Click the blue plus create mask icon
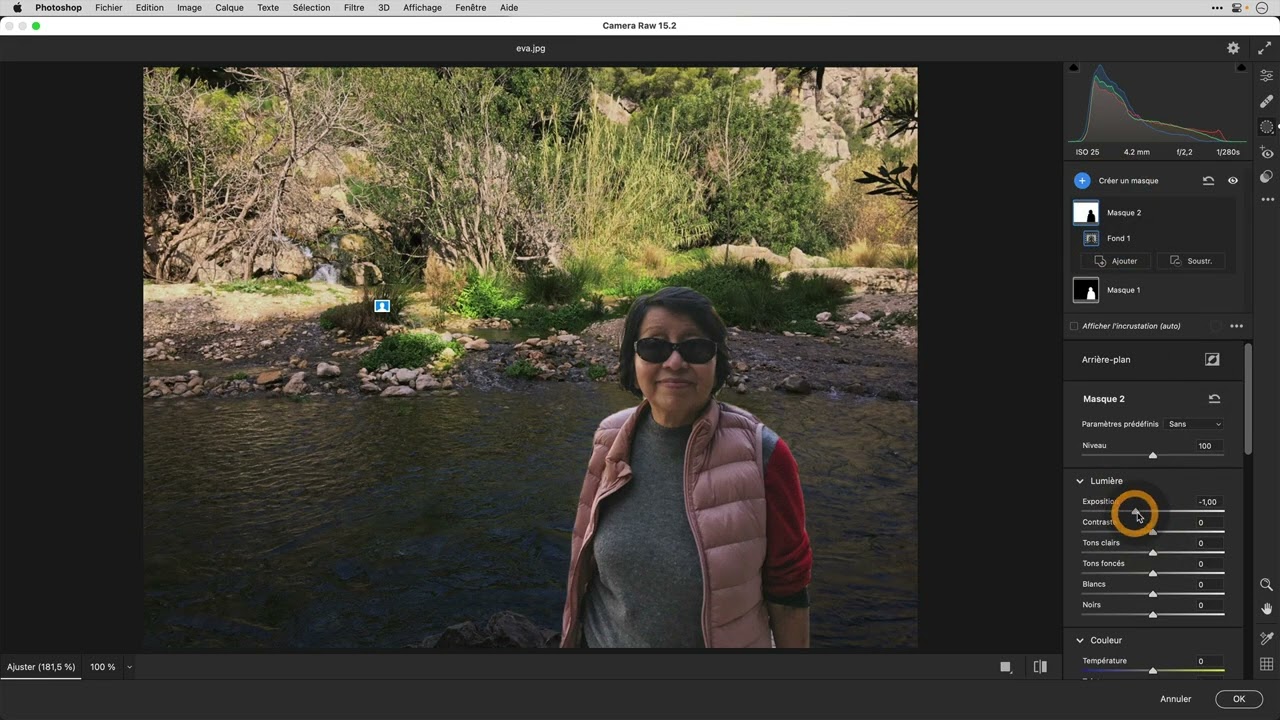Screen dimensions: 1280x720 [1082, 181]
